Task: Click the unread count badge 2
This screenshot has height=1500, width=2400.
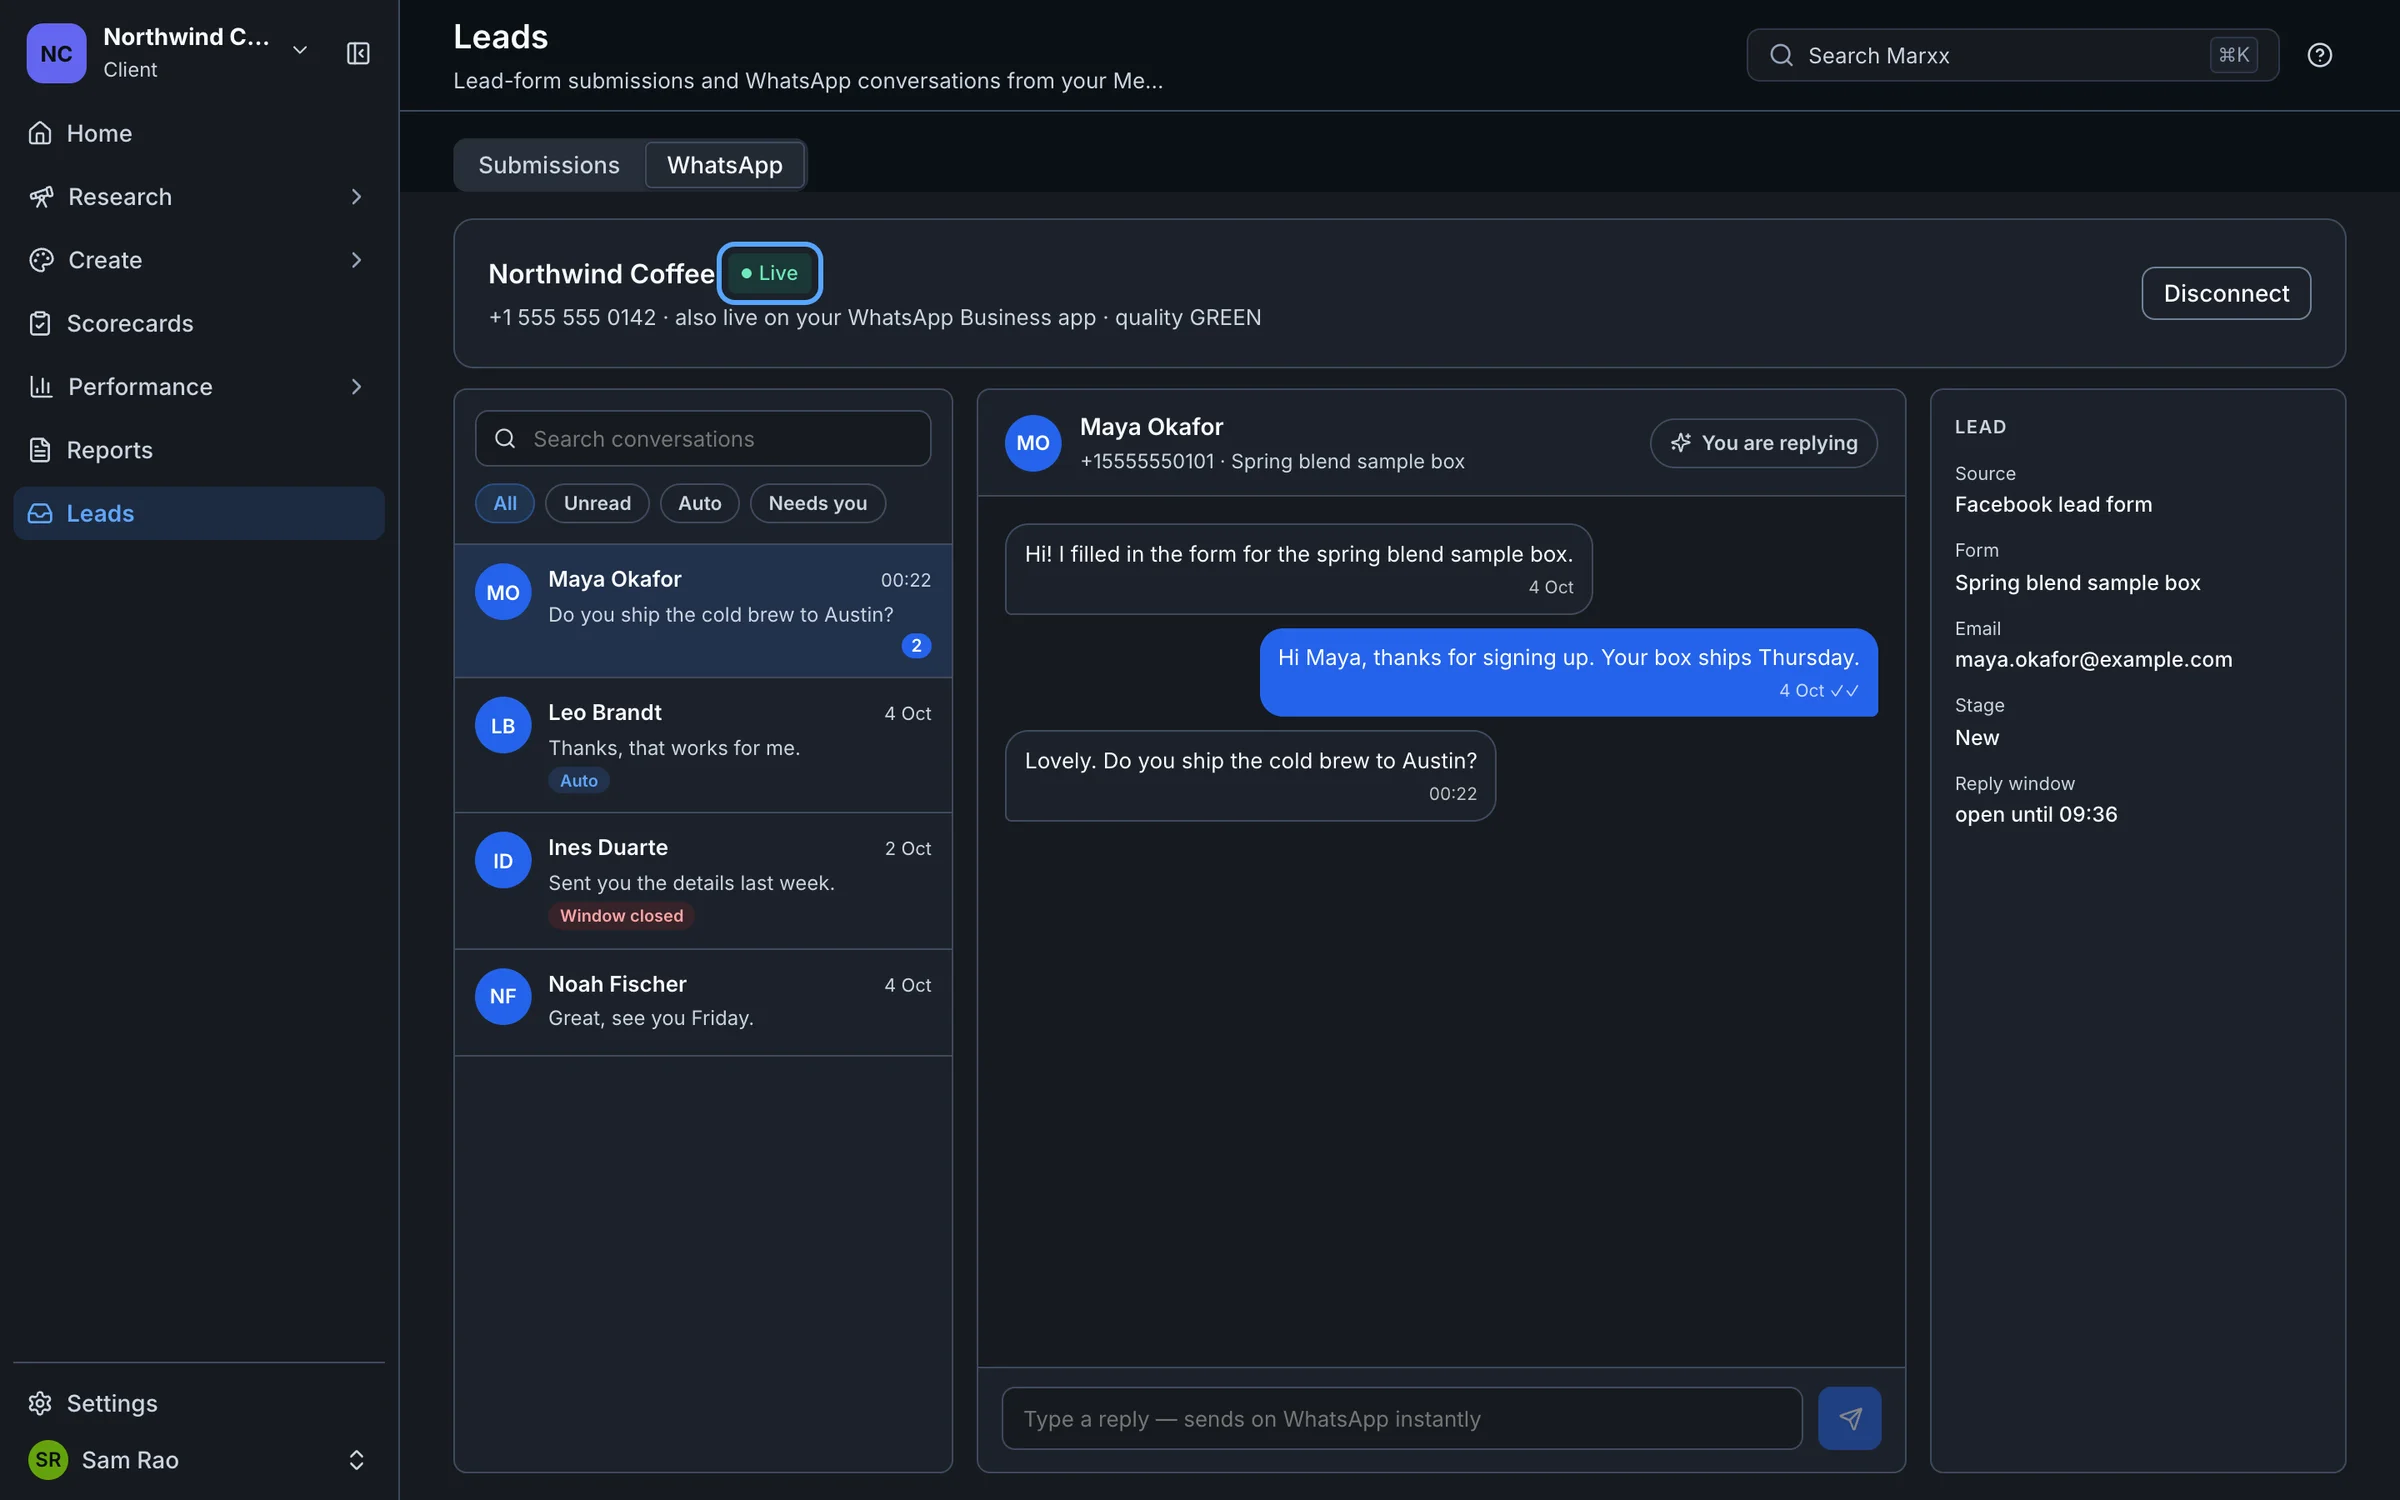Action: [x=916, y=646]
